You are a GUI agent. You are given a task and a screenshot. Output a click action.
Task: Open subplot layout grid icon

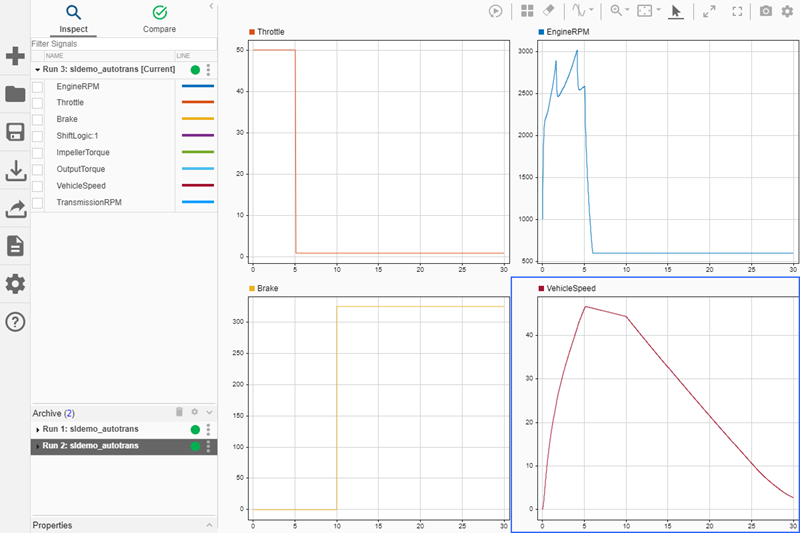(527, 11)
